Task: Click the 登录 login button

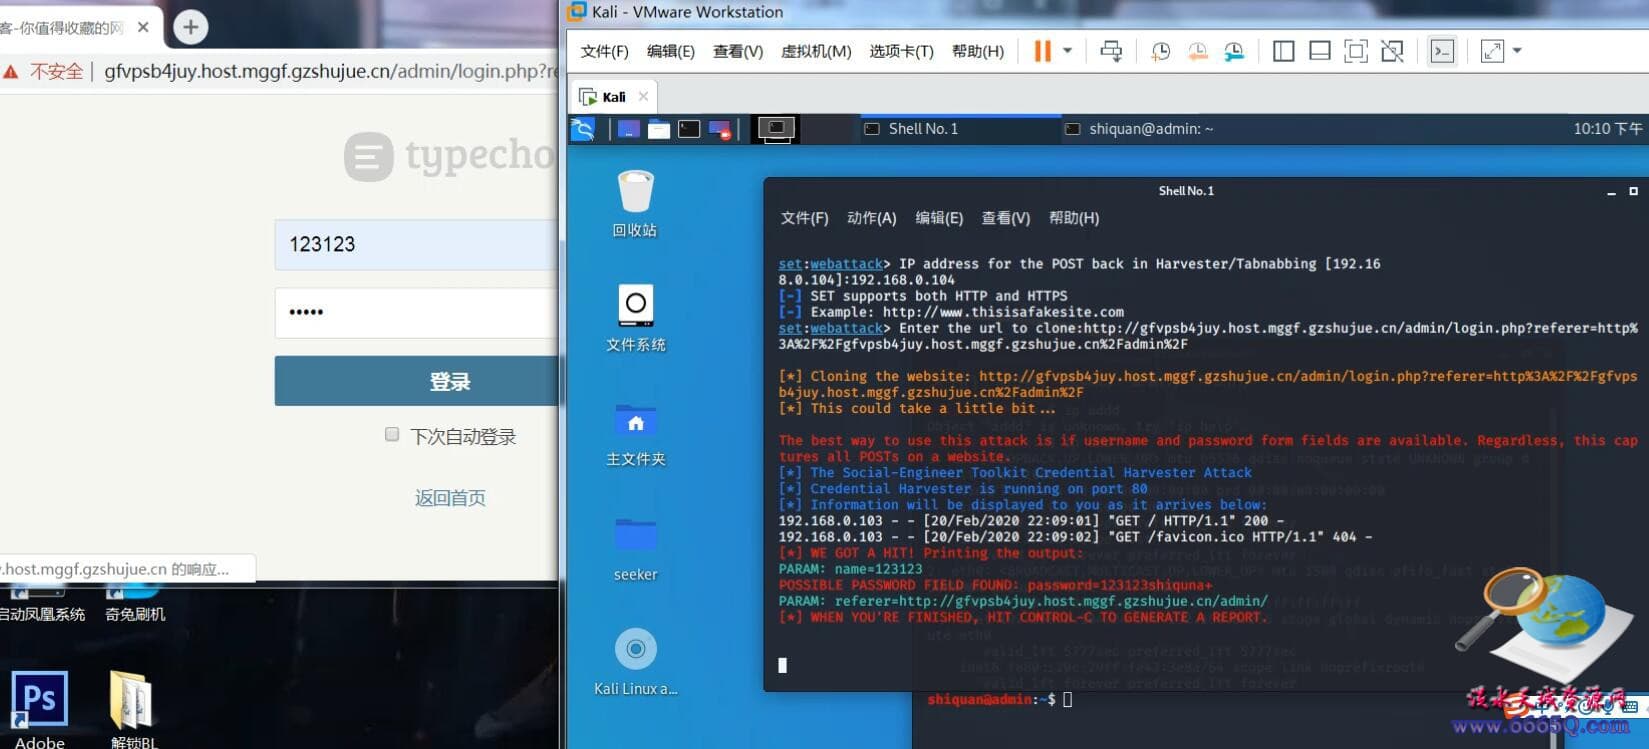Action: point(416,381)
